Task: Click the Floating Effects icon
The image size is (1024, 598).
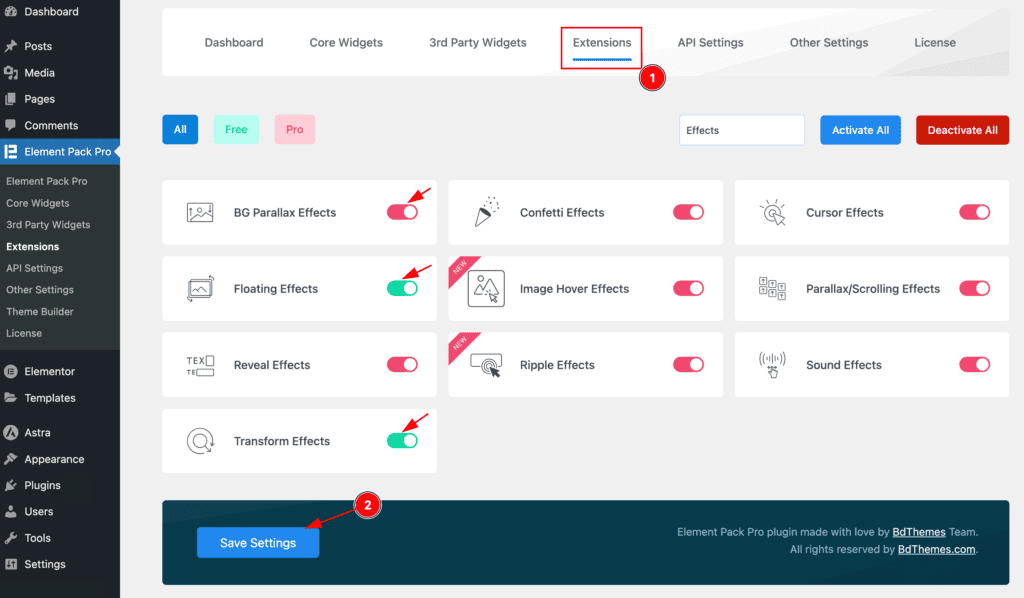Action: click(200, 288)
